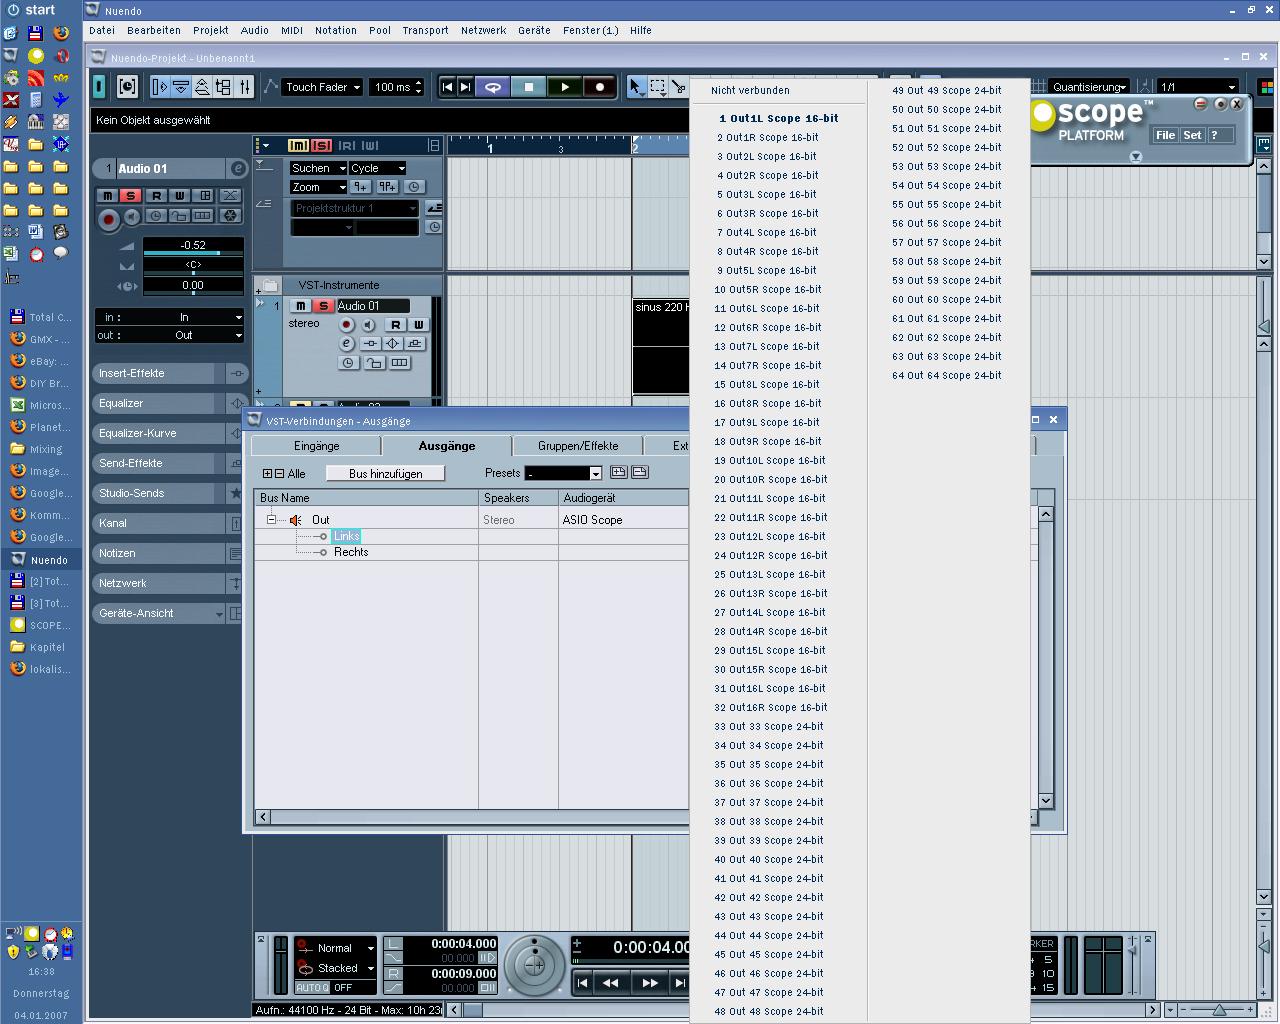
Task: Click the AUTO Q button in transport
Action: tap(312, 987)
